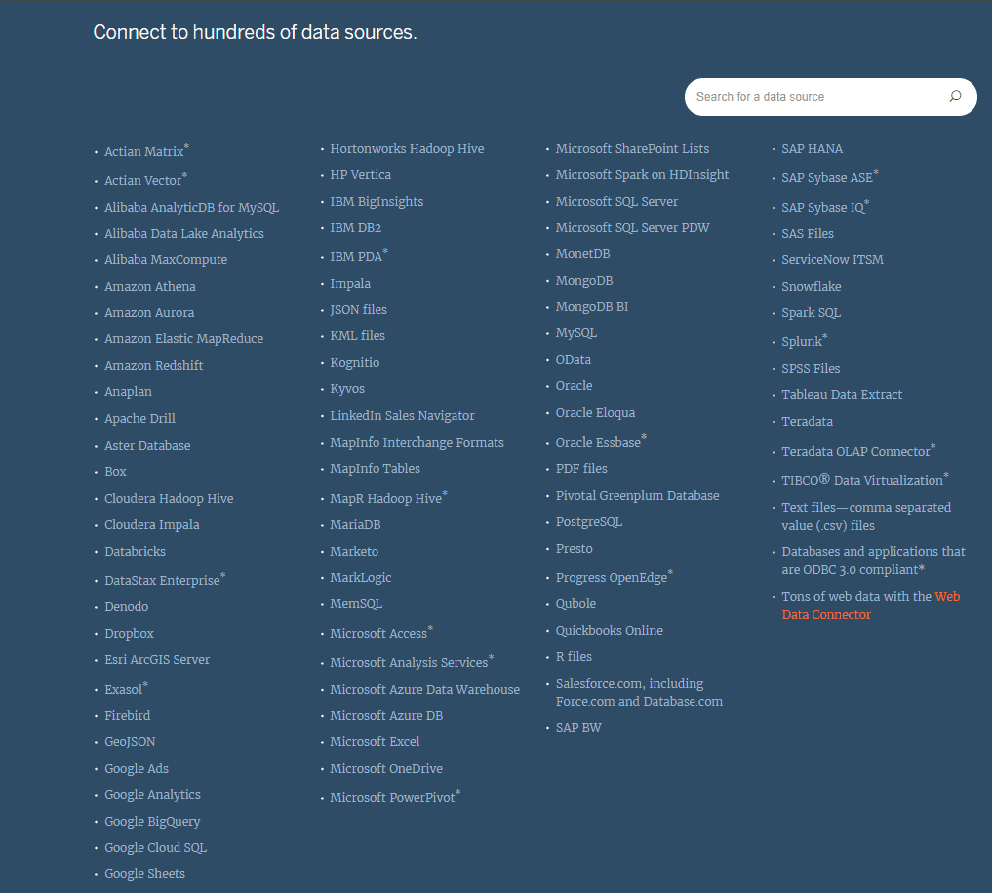This screenshot has height=893, width=992.
Task: Click 'Microsoft SharePoint Lists'
Action: coord(633,149)
